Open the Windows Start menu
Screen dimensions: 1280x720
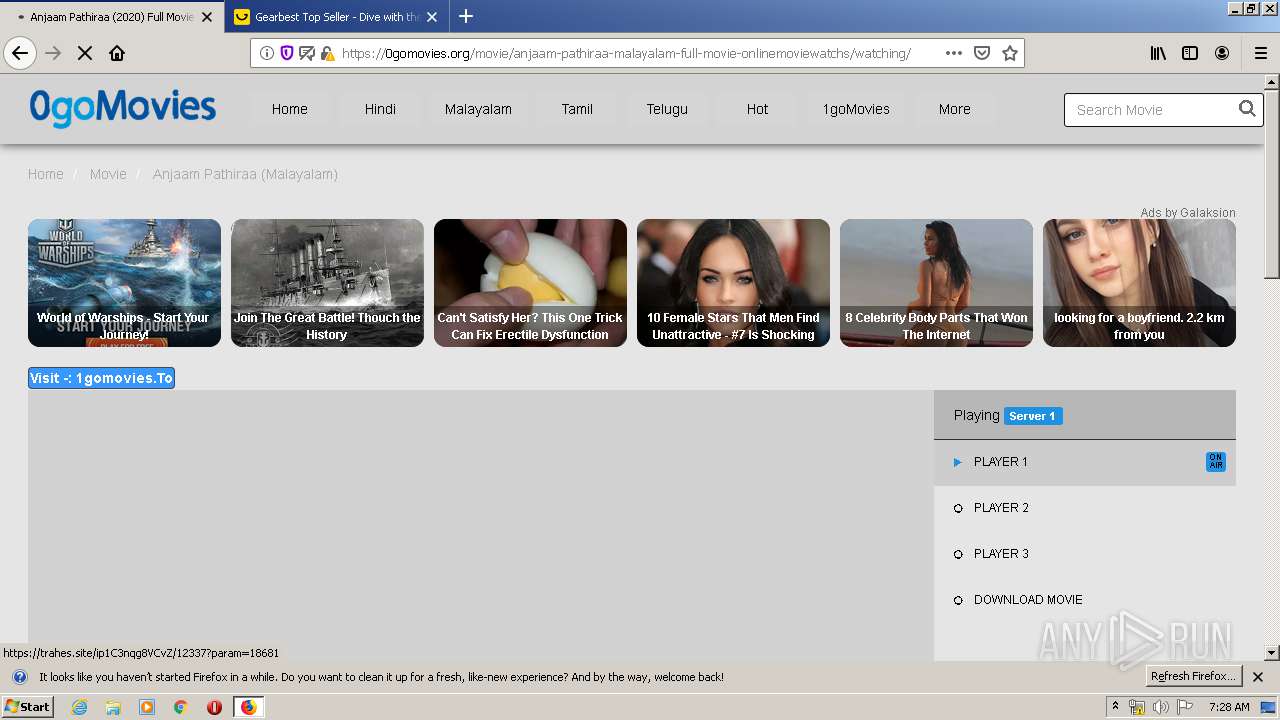click(28, 707)
